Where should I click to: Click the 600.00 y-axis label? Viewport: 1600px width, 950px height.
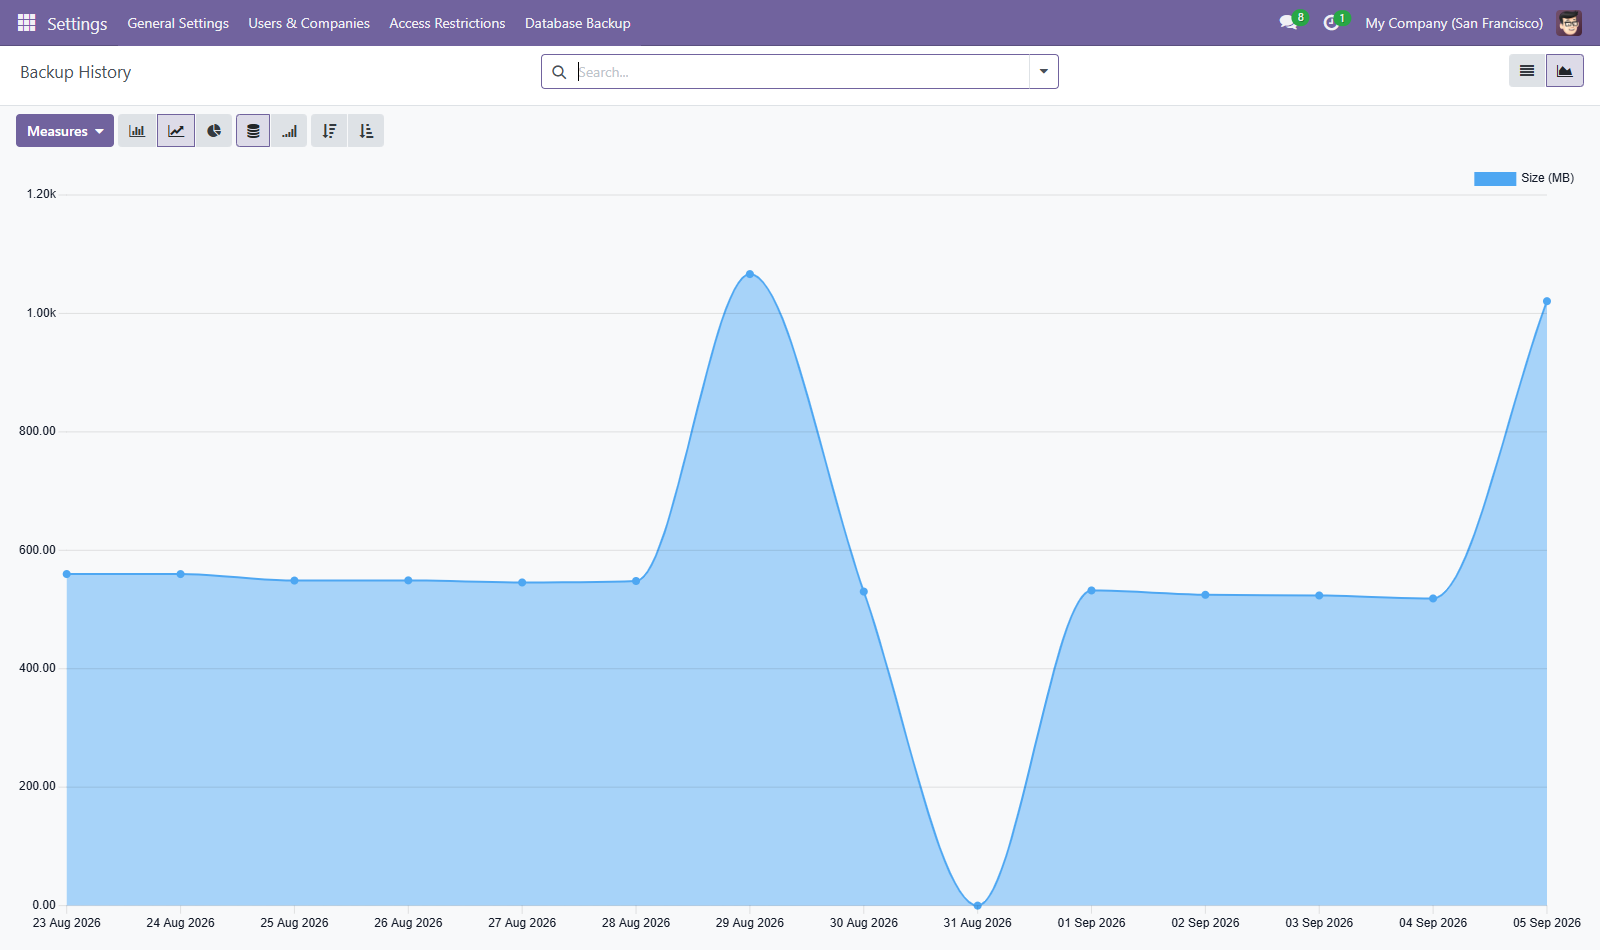coord(37,550)
